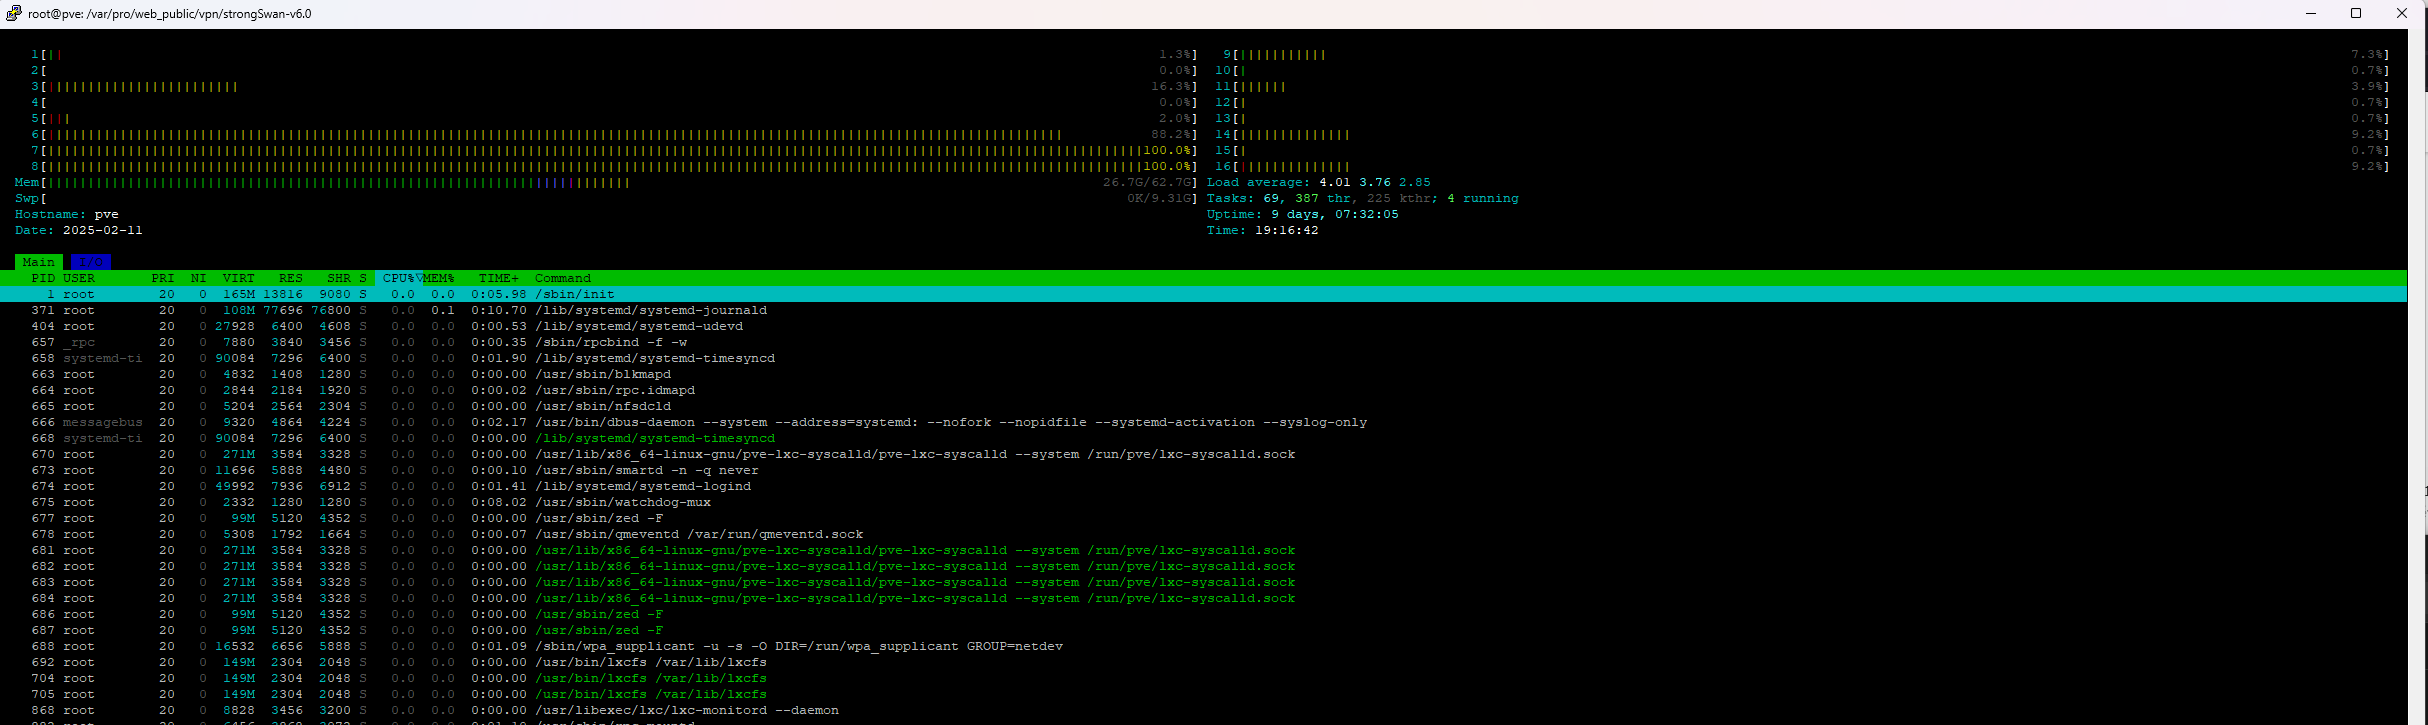This screenshot has height=725, width=2428.
Task: Select the wpa_supplicant process row
Action: click(1203, 646)
